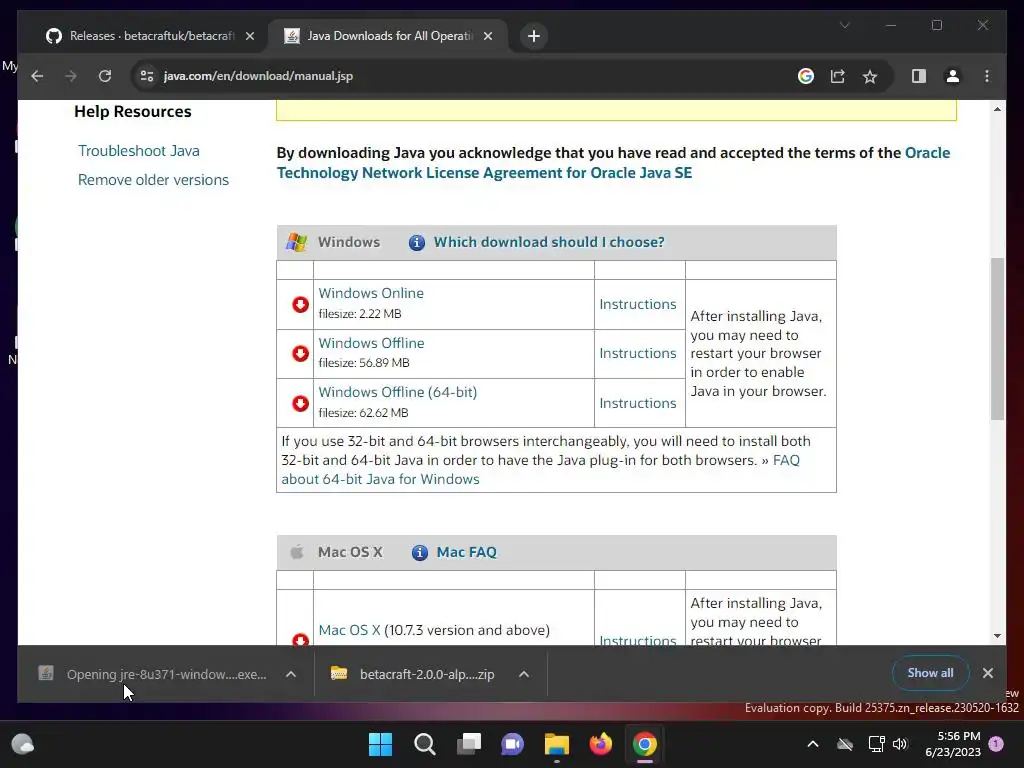Click the Windows Offline (64-bit) download icon
Screen dimensions: 1024x768
pos(300,403)
